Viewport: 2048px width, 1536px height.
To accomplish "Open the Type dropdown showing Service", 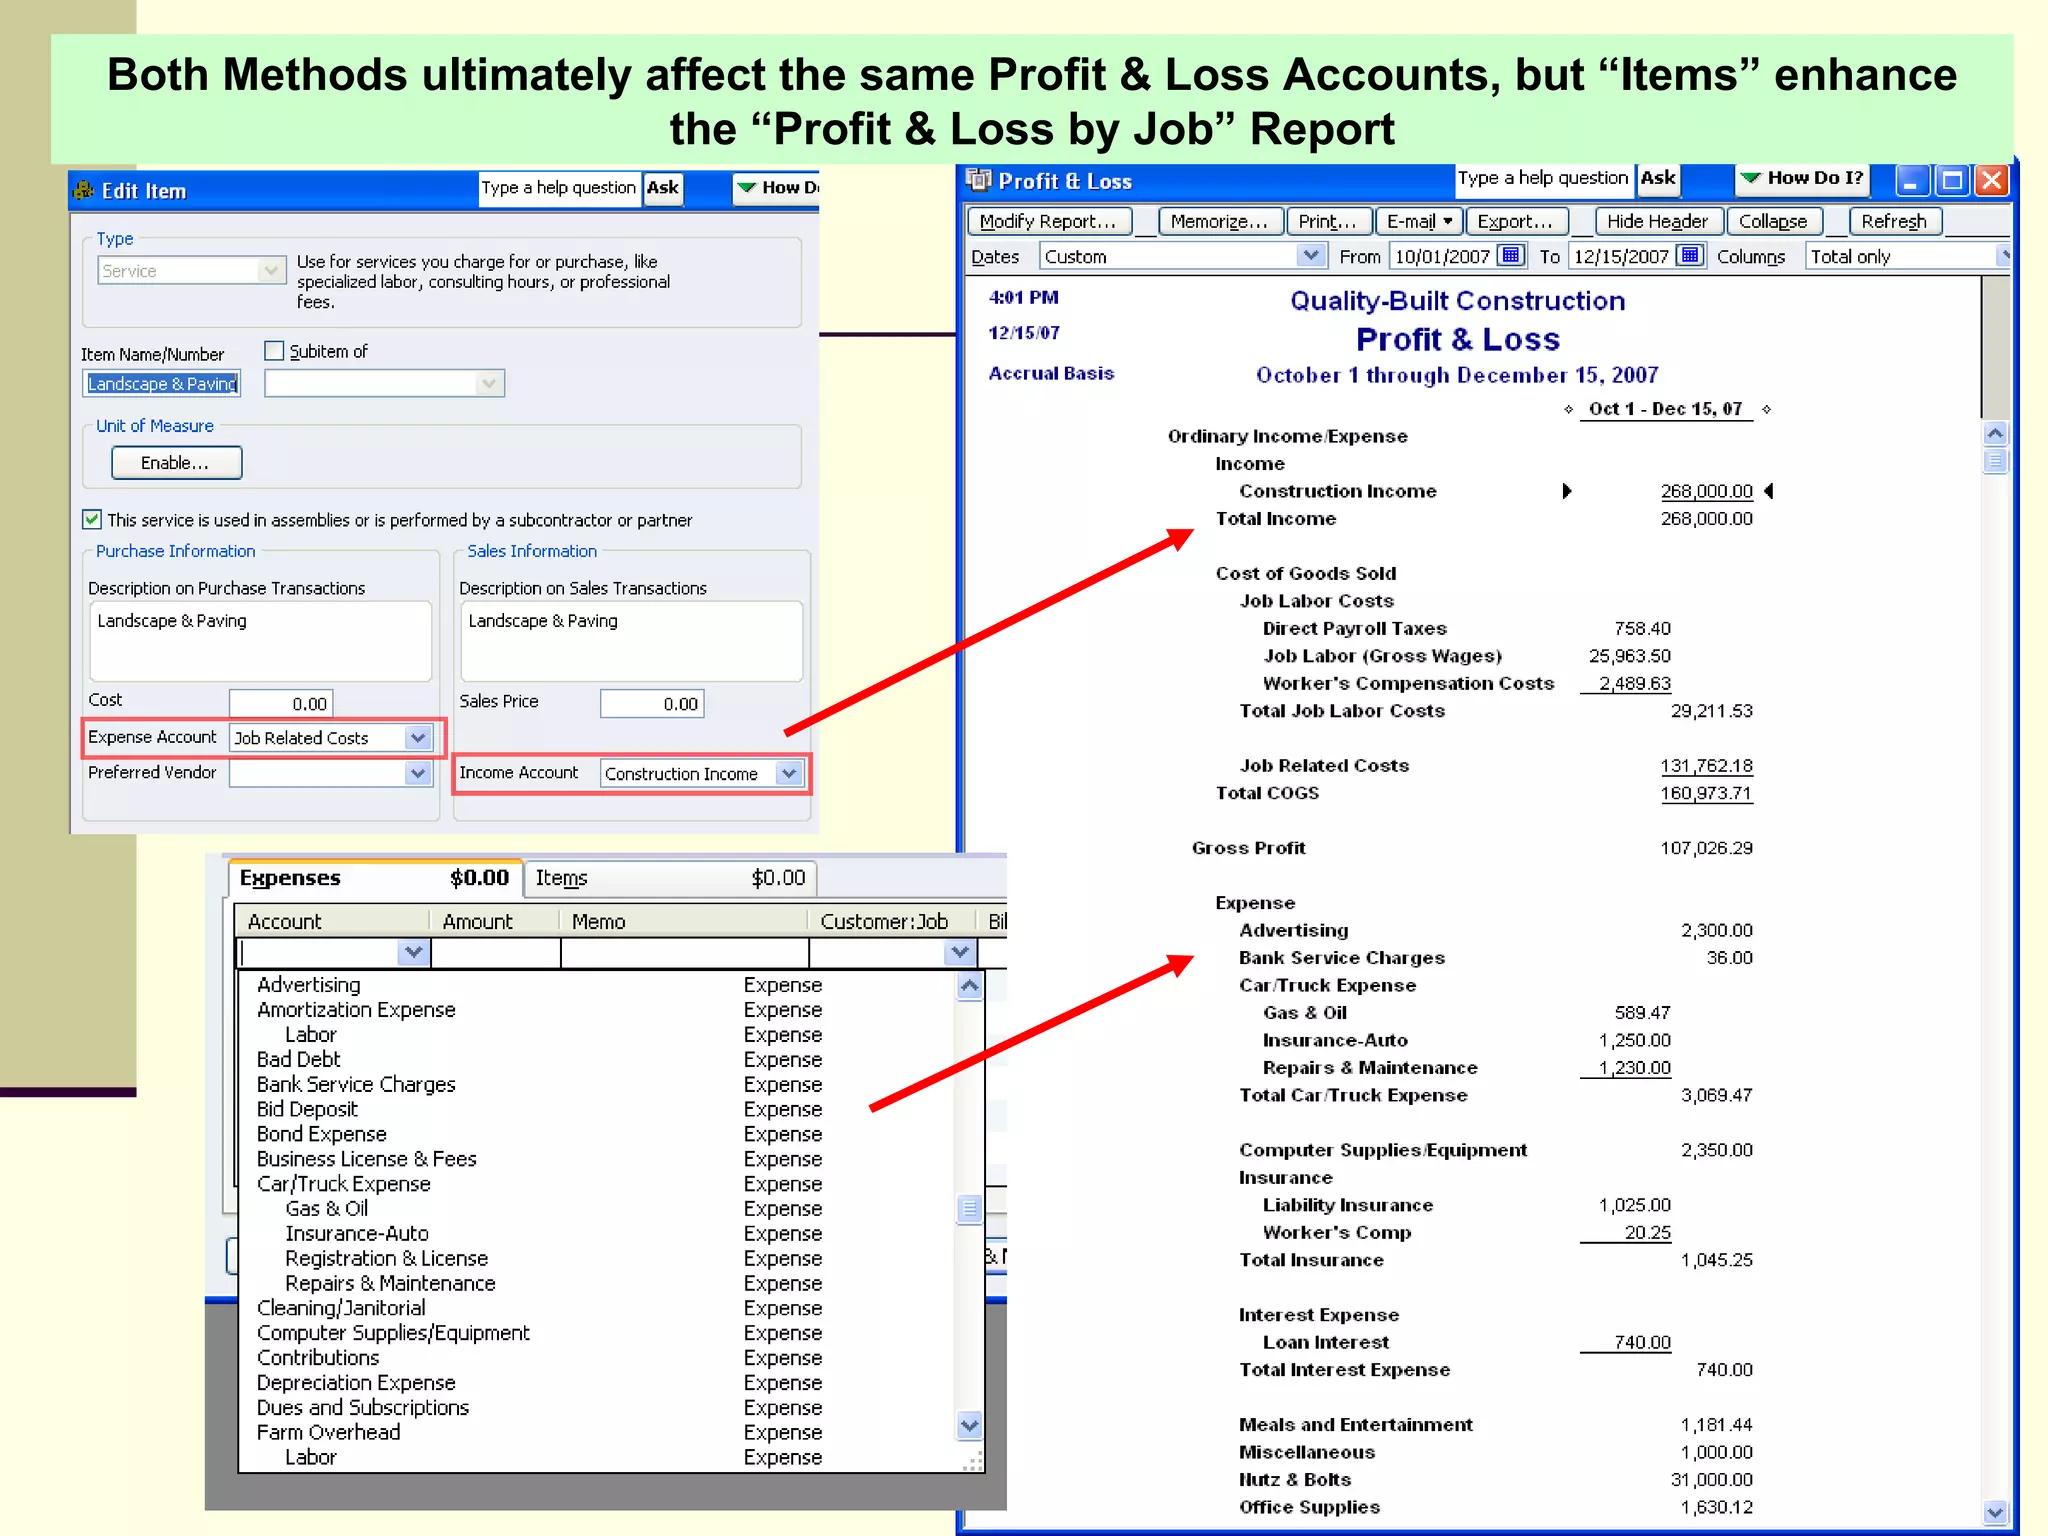I will 270,270.
